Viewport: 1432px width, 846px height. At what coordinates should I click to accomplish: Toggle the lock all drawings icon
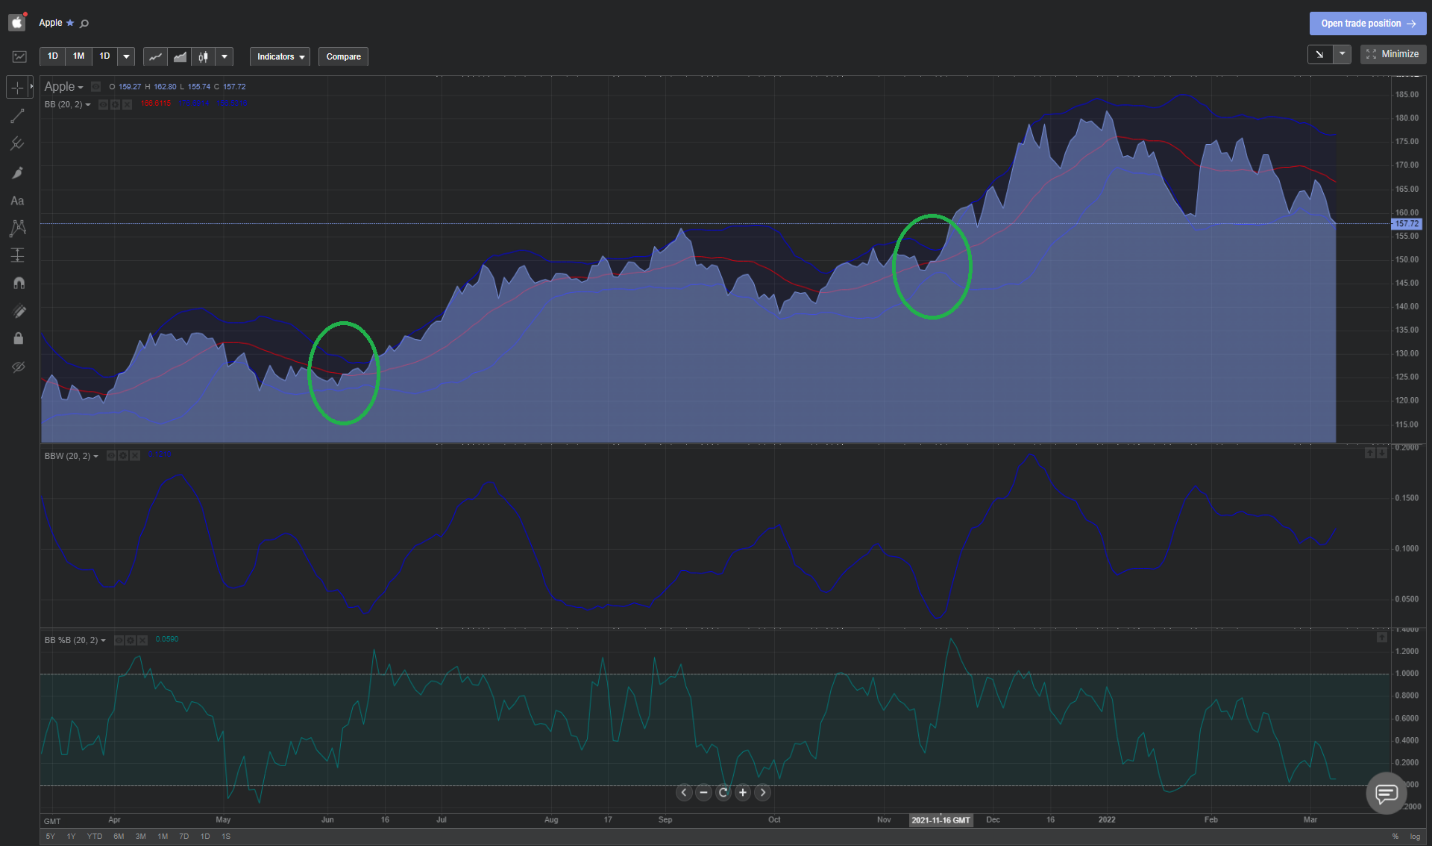coord(17,339)
